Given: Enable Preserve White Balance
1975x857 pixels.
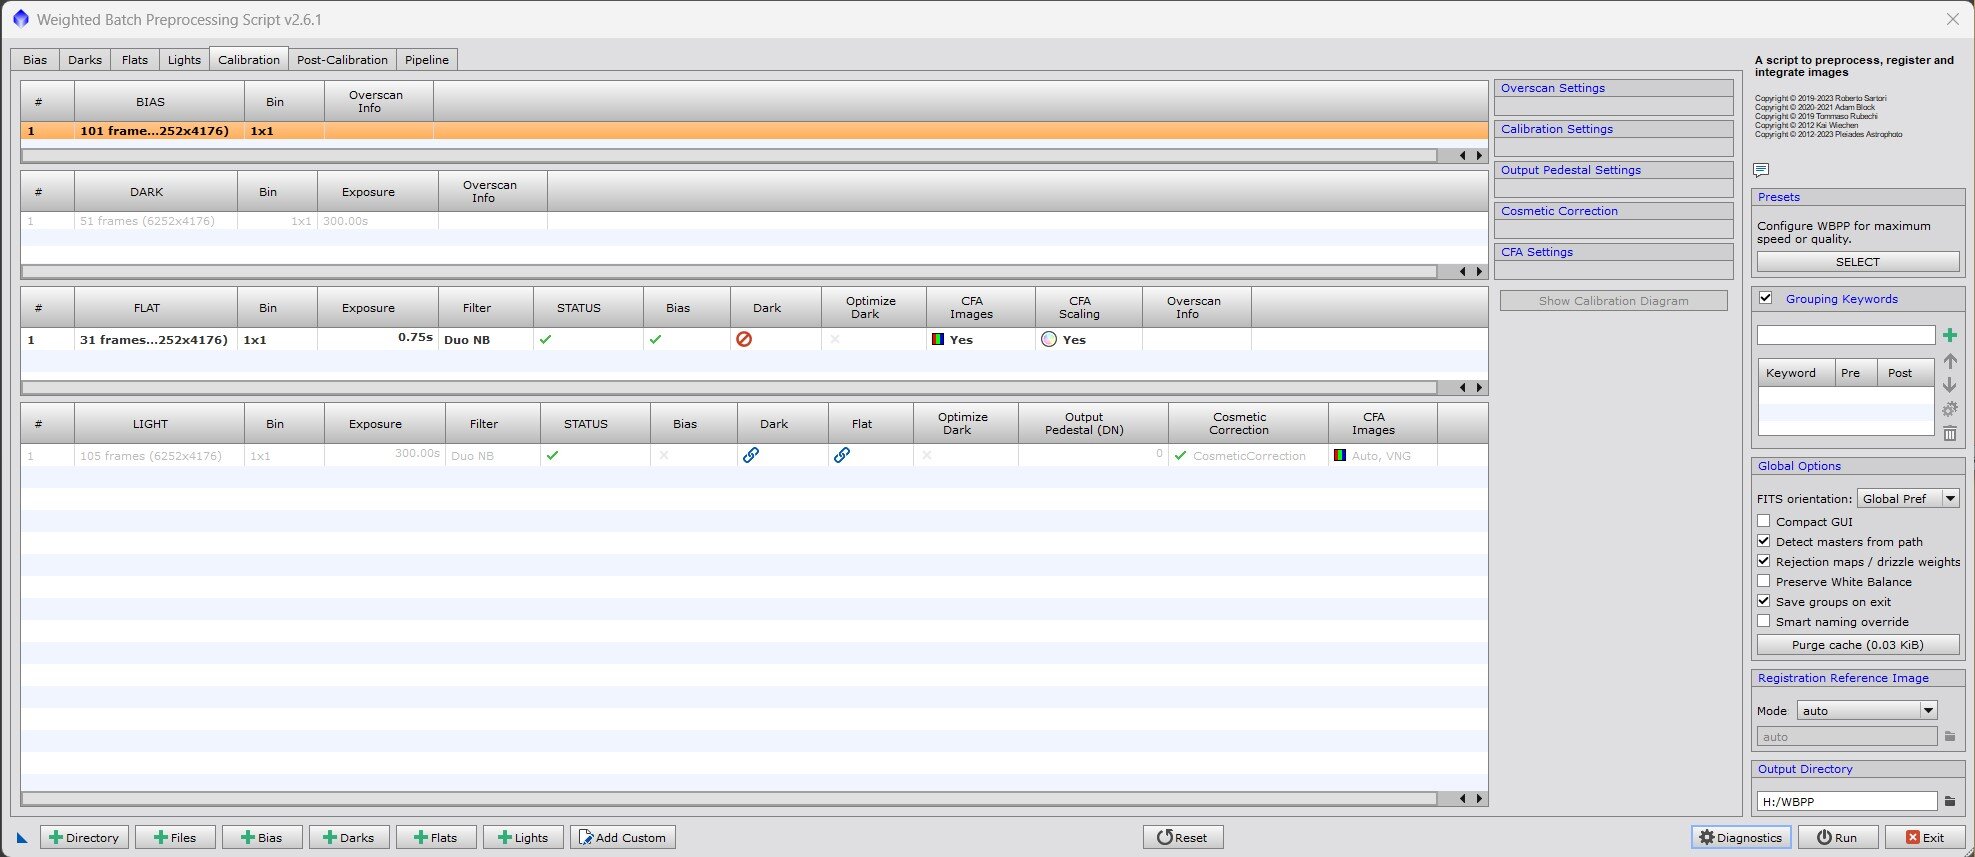Looking at the screenshot, I should point(1763,581).
